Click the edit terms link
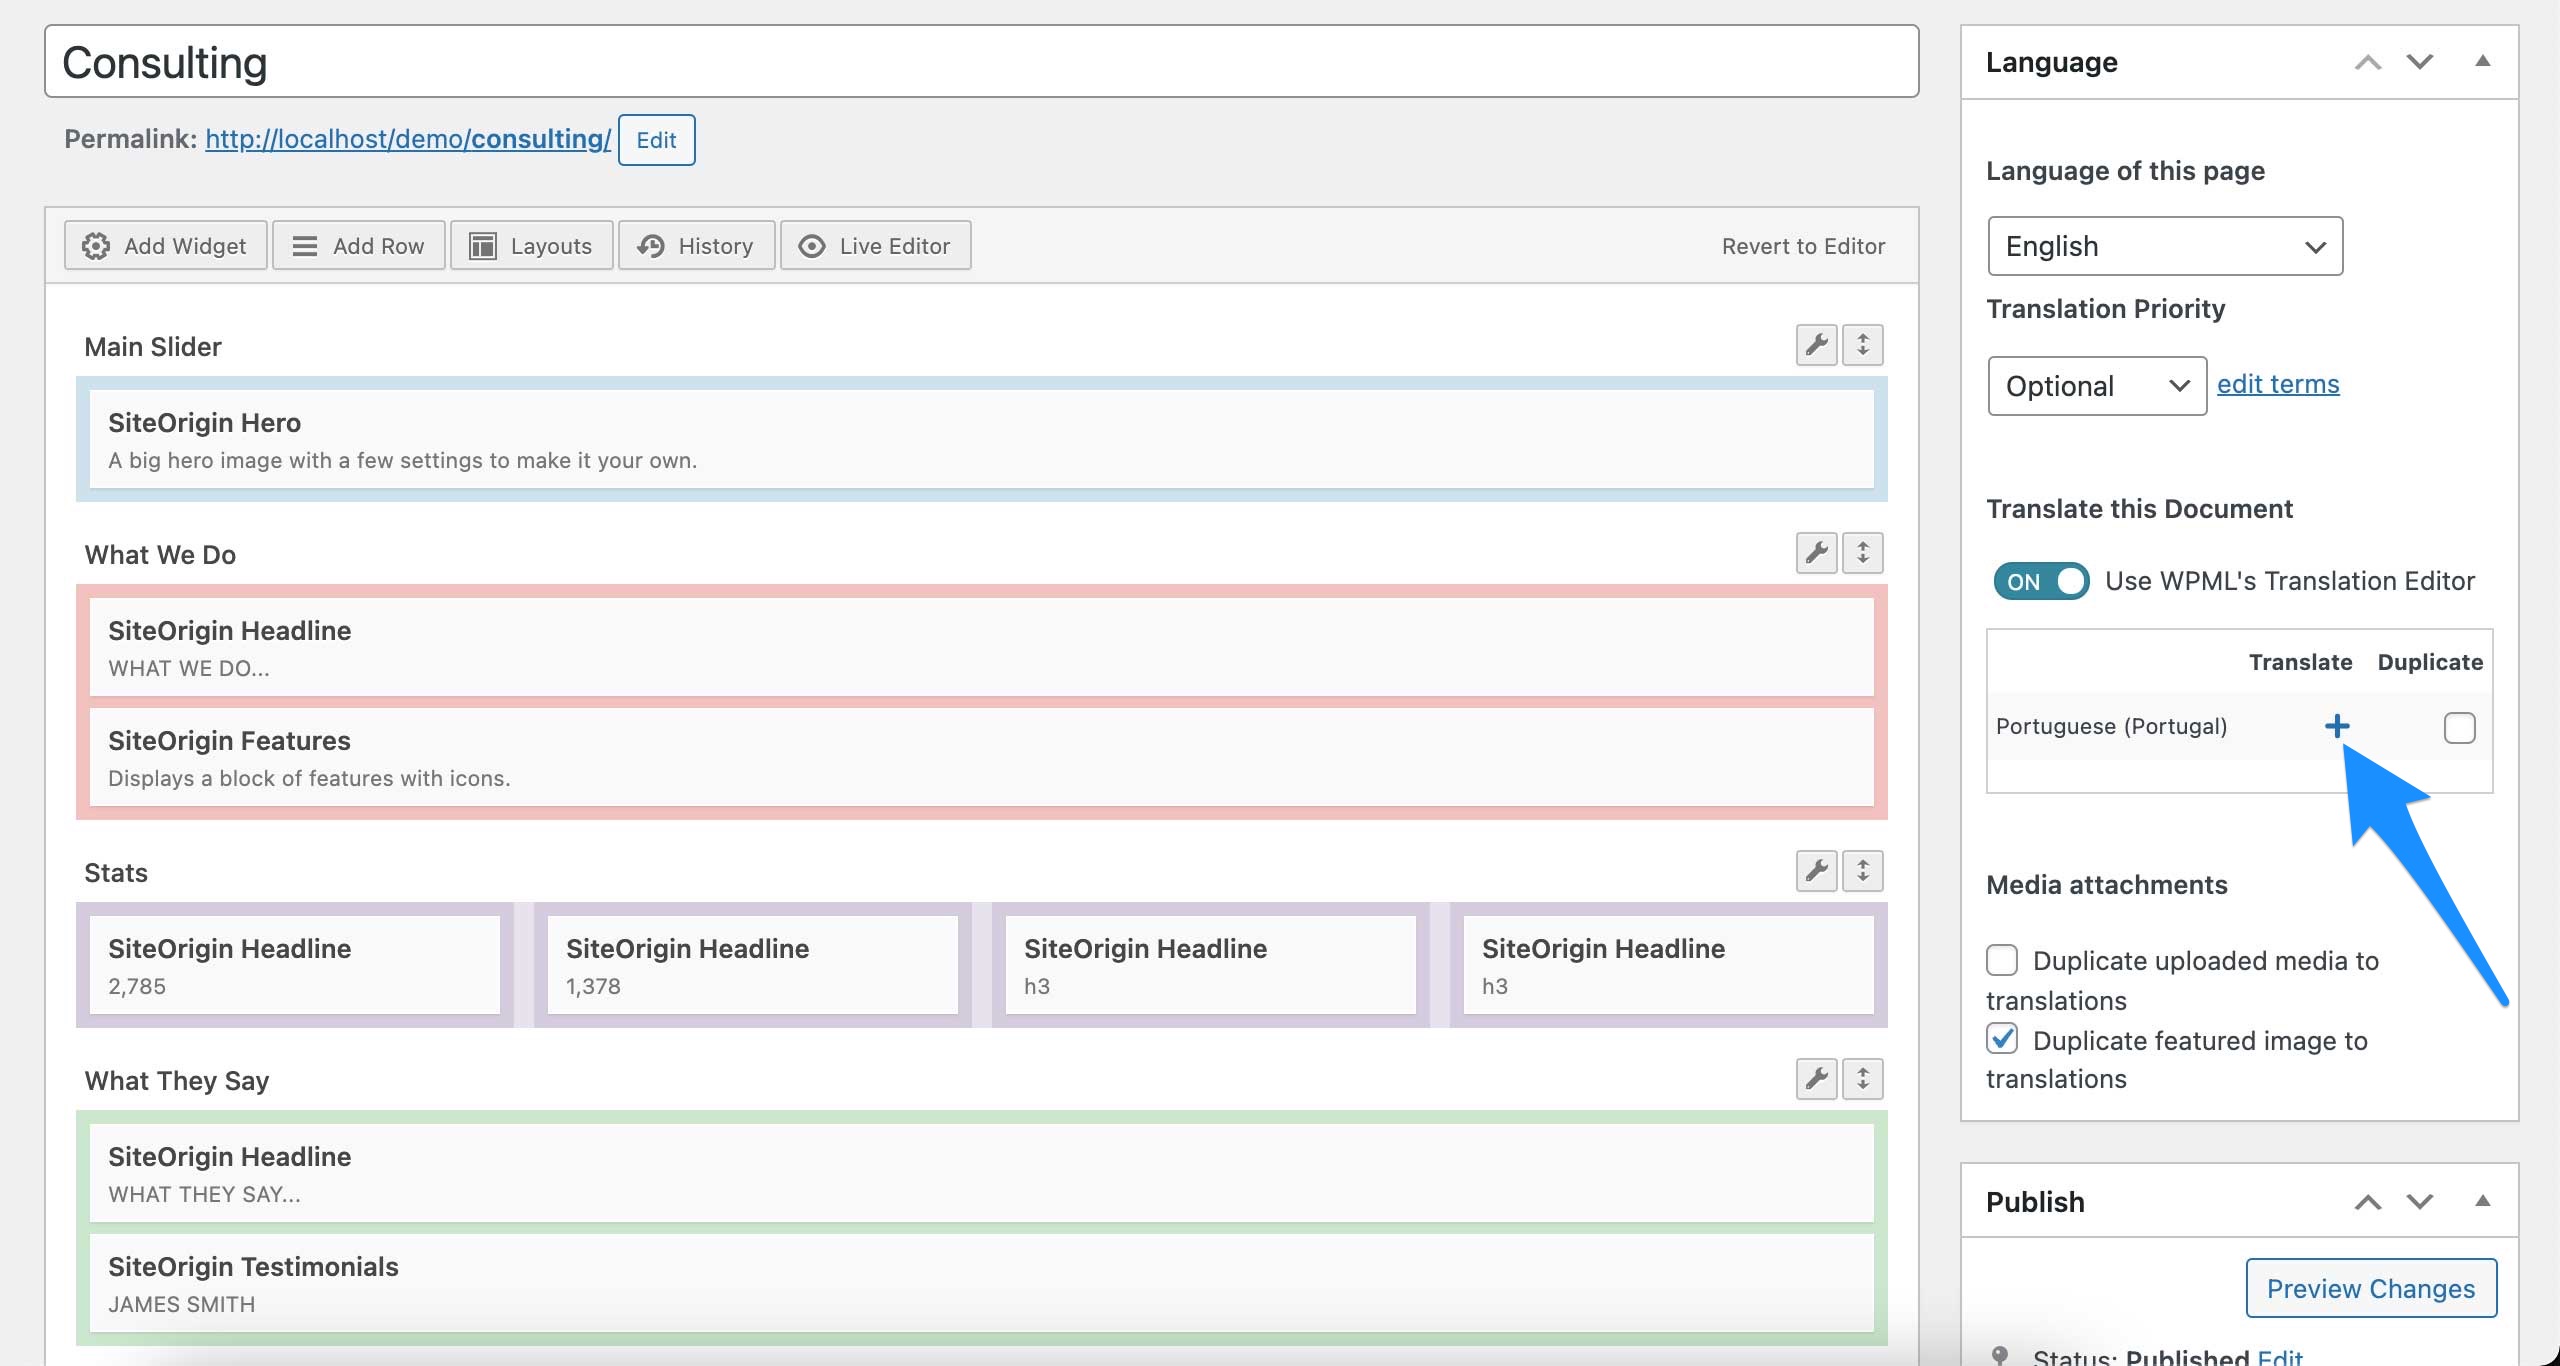Viewport: 2560px width, 1366px height. (2278, 384)
